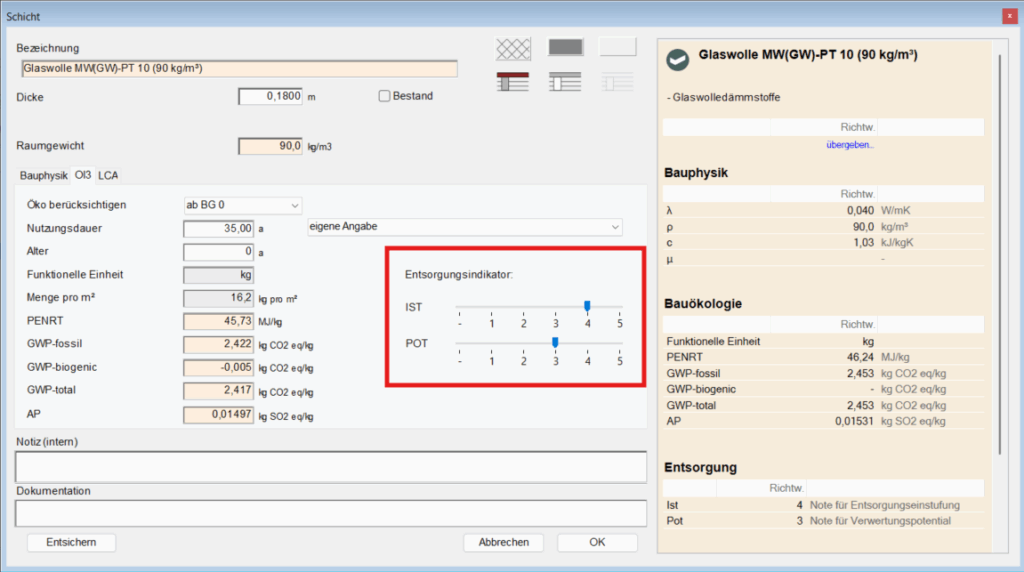
Task: Switch to the Bauphysik tab
Action: (43, 175)
